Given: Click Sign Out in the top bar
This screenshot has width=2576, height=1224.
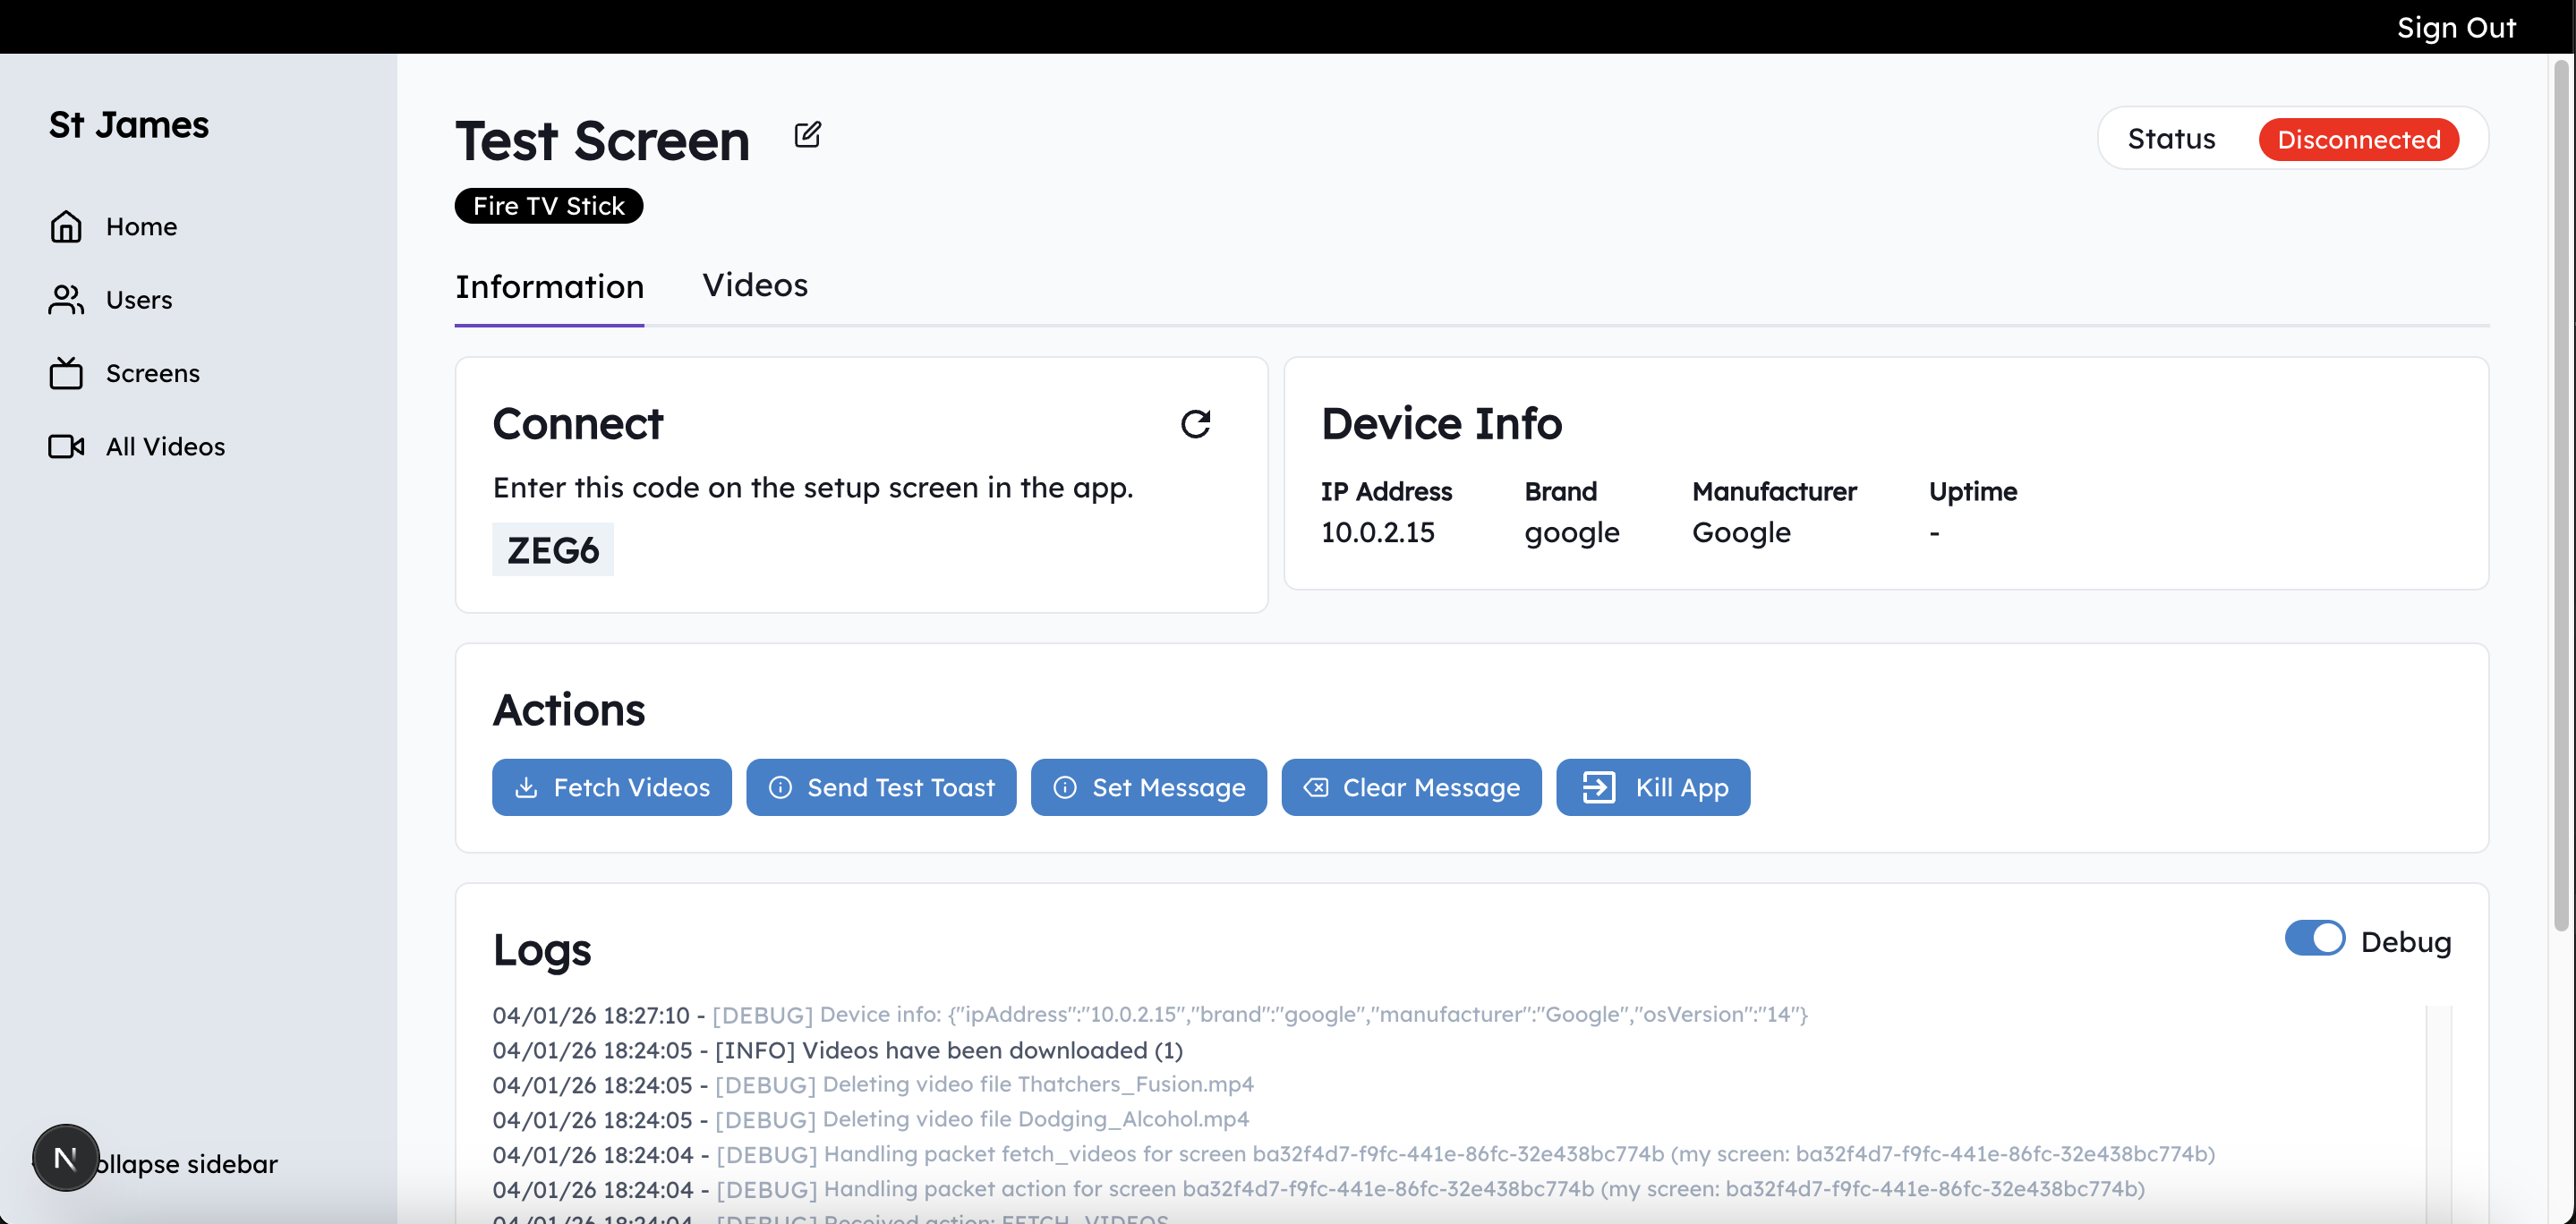Looking at the screenshot, I should [2455, 27].
